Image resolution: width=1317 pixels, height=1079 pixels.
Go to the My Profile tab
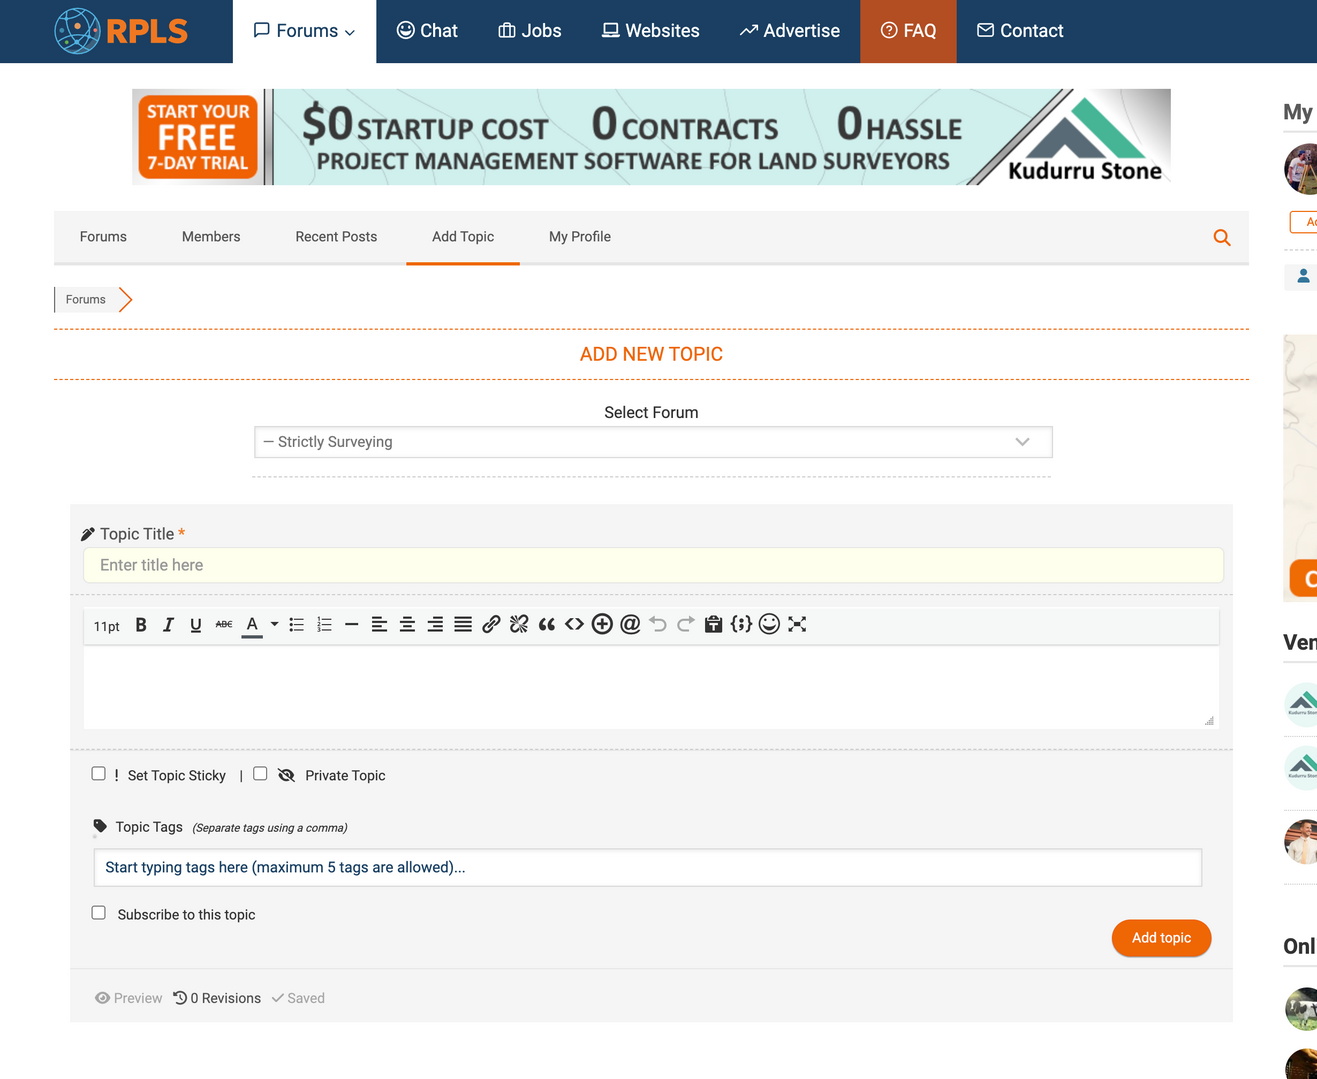tap(579, 237)
